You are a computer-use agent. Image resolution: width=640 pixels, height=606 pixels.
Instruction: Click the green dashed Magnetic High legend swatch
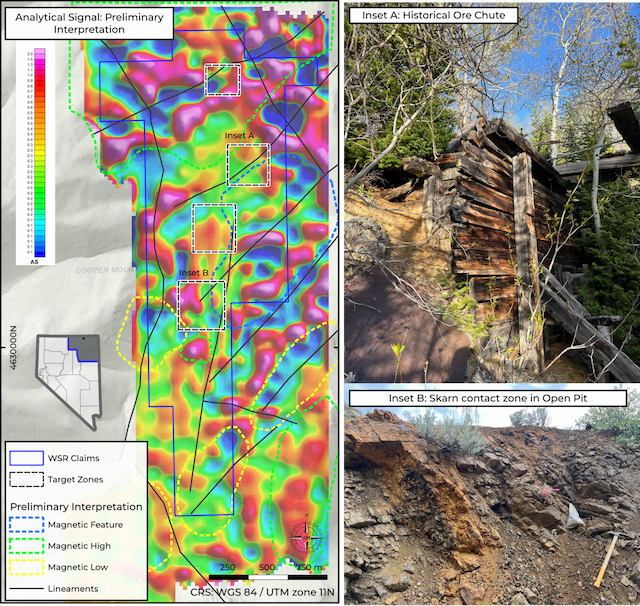click(27, 546)
